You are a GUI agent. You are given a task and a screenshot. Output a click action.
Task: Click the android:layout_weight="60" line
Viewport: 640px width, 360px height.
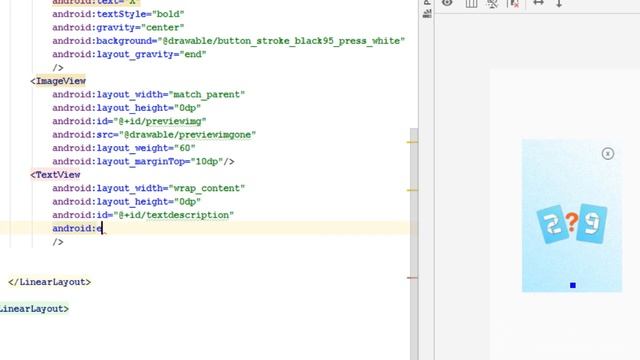click(124, 148)
